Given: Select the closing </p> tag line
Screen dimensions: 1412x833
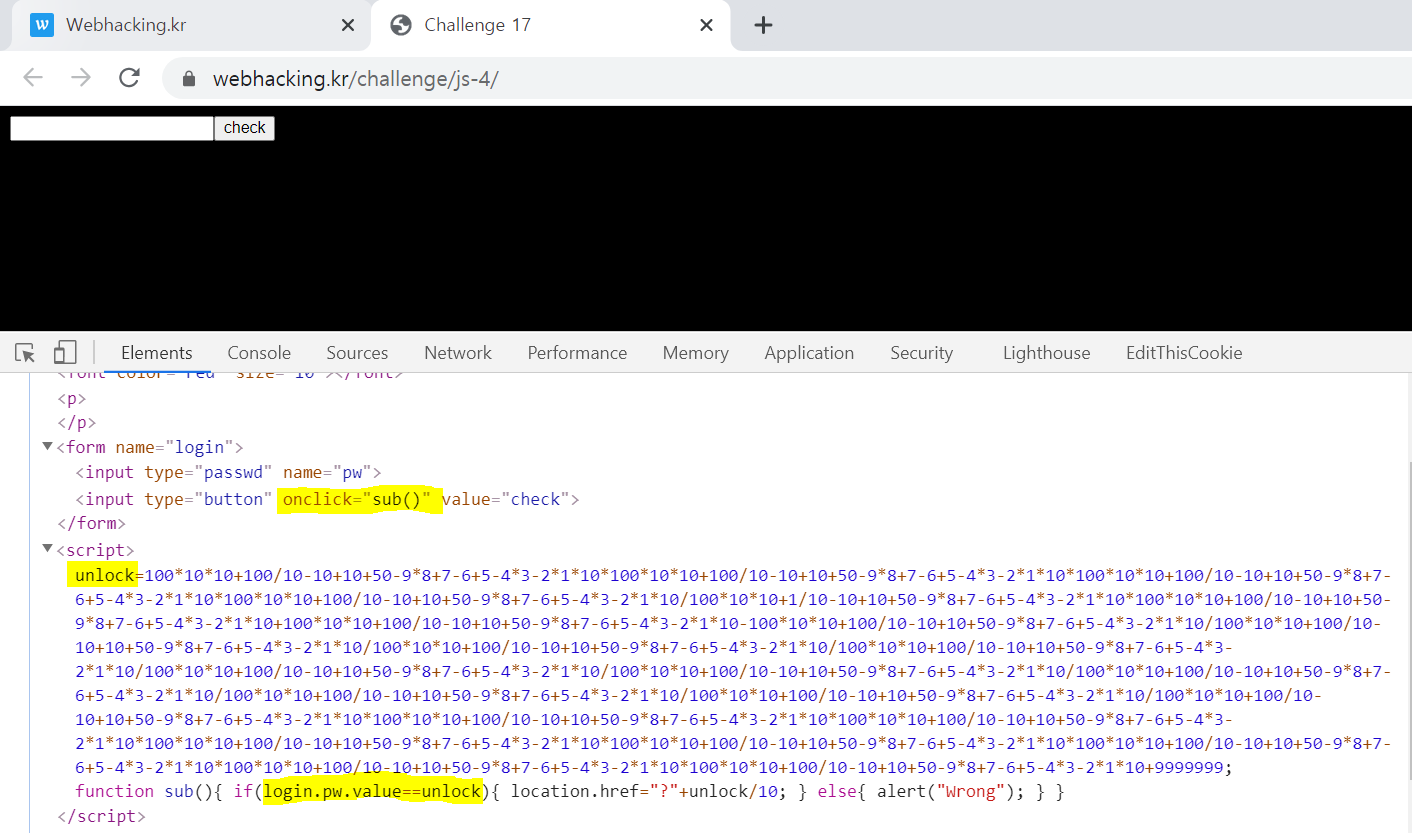Looking at the screenshot, I should (76, 422).
